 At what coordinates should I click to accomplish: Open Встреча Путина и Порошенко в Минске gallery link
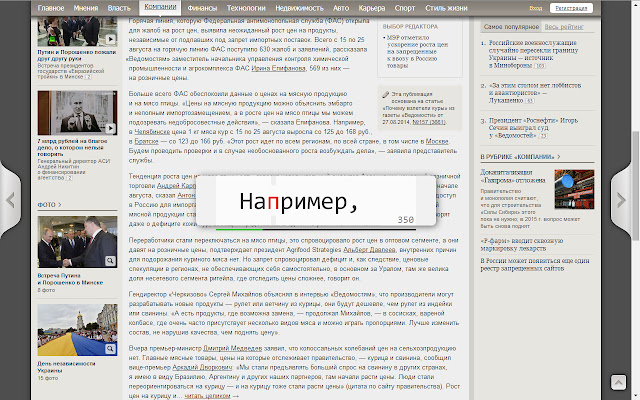click(x=70, y=279)
